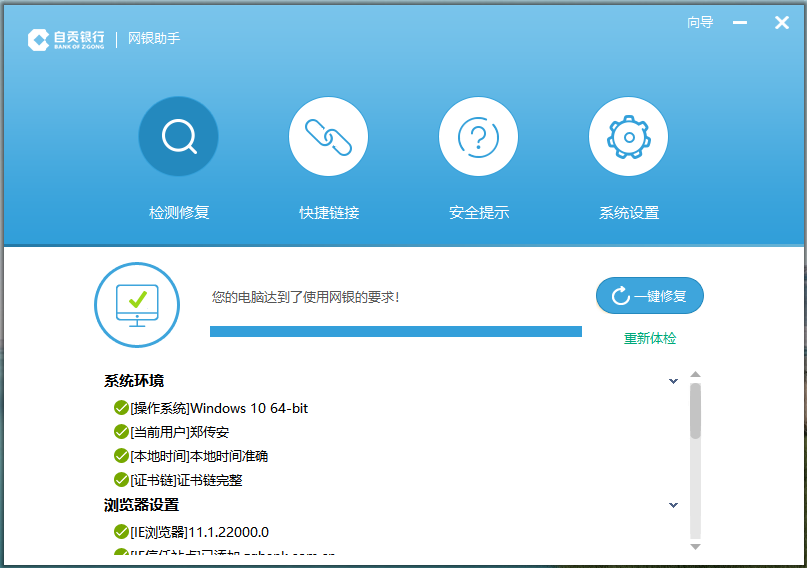Viewport: 807px width, 568px height.
Task: Select the 检测修复 tab label
Action: pyautogui.click(x=179, y=213)
